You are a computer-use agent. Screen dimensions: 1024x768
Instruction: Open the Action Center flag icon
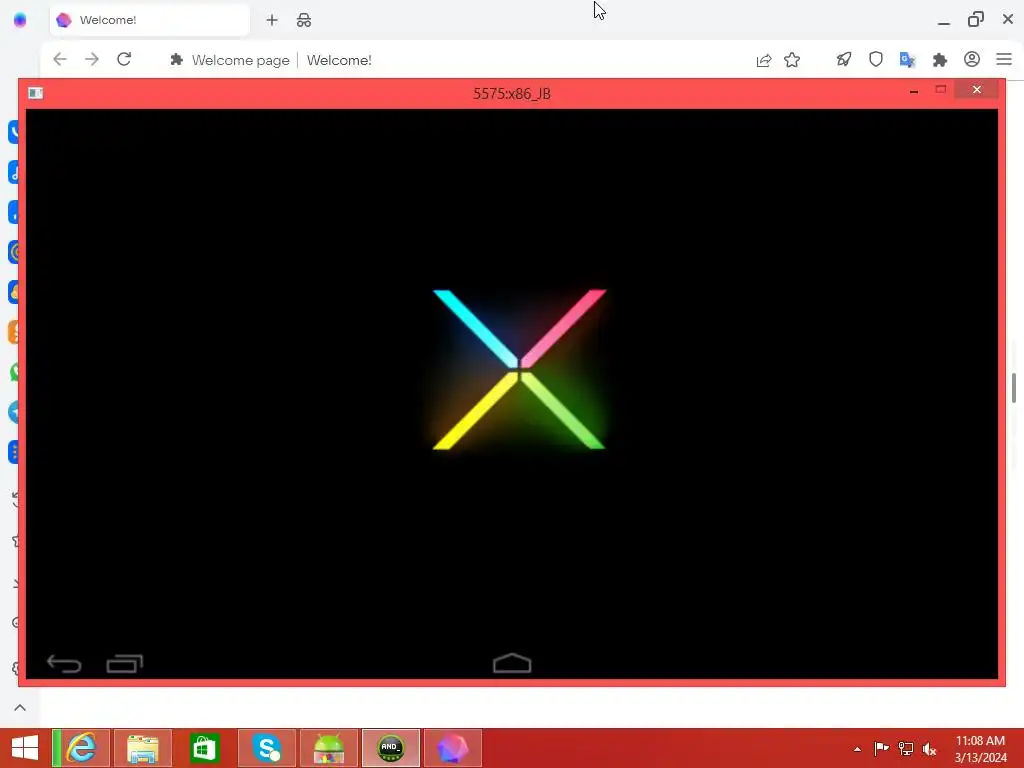click(x=881, y=748)
